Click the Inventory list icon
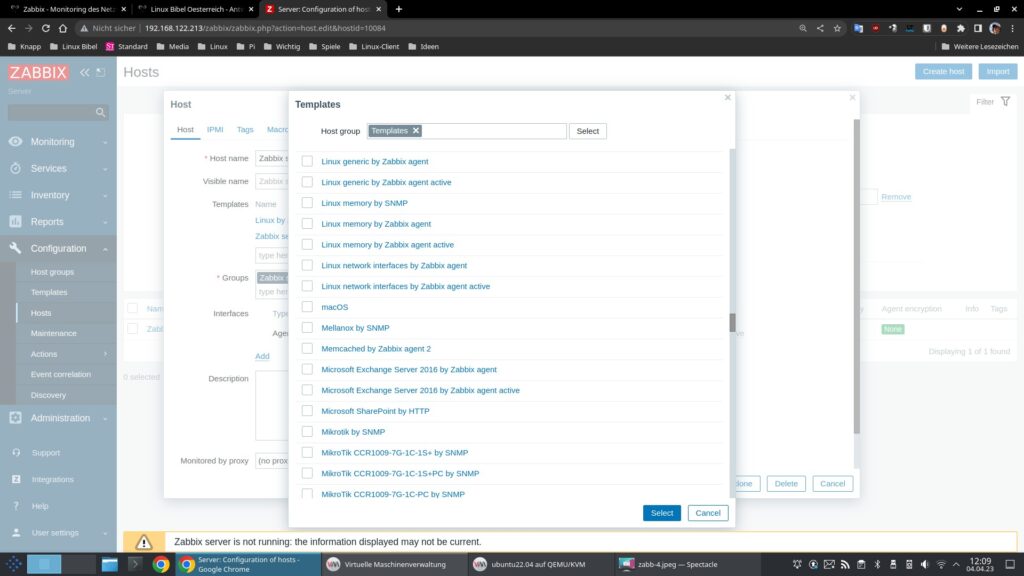The image size is (1024, 576). click(x=16, y=195)
